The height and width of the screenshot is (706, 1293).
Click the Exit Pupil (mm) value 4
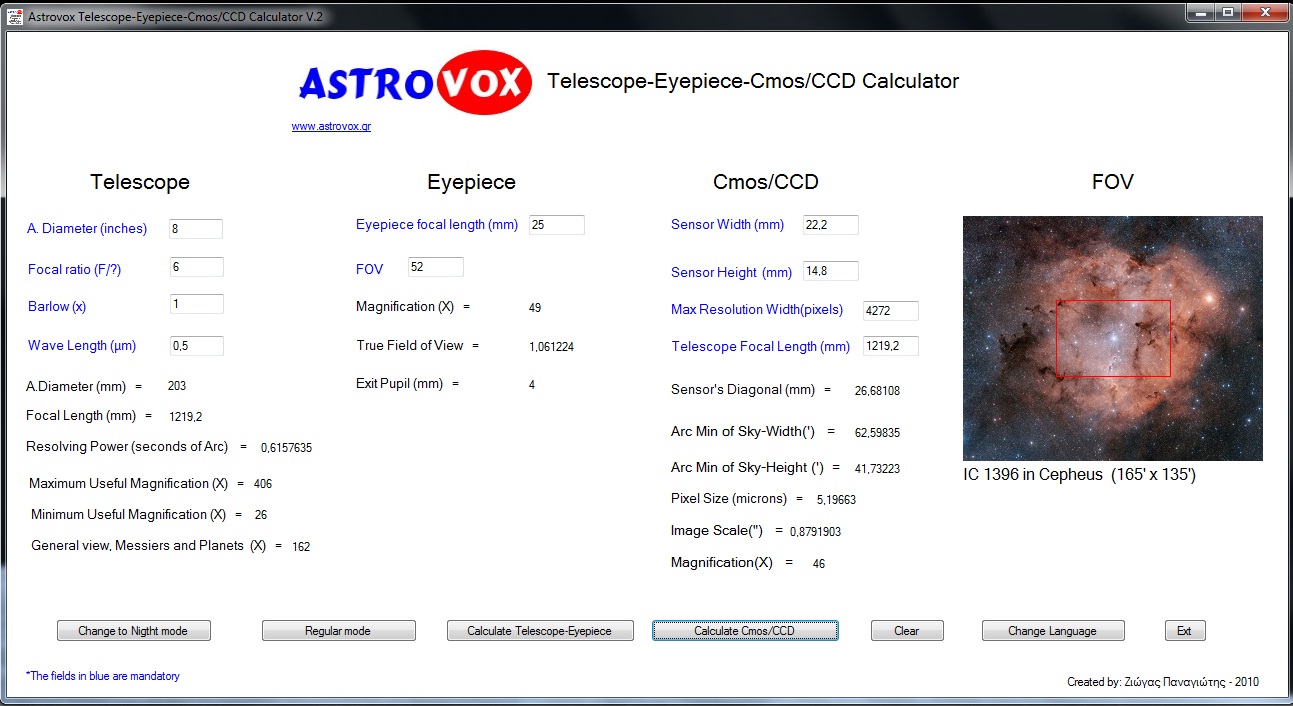point(532,385)
